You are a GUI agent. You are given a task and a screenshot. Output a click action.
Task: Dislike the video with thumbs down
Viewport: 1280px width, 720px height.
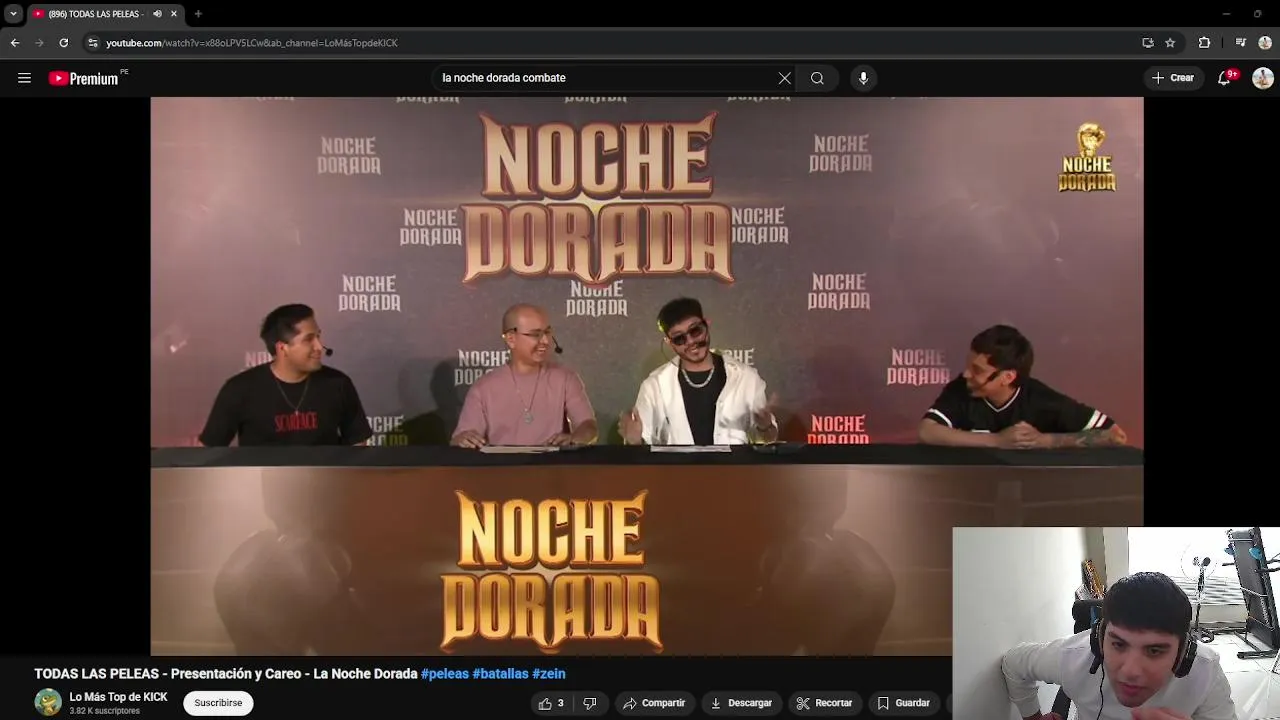(590, 703)
